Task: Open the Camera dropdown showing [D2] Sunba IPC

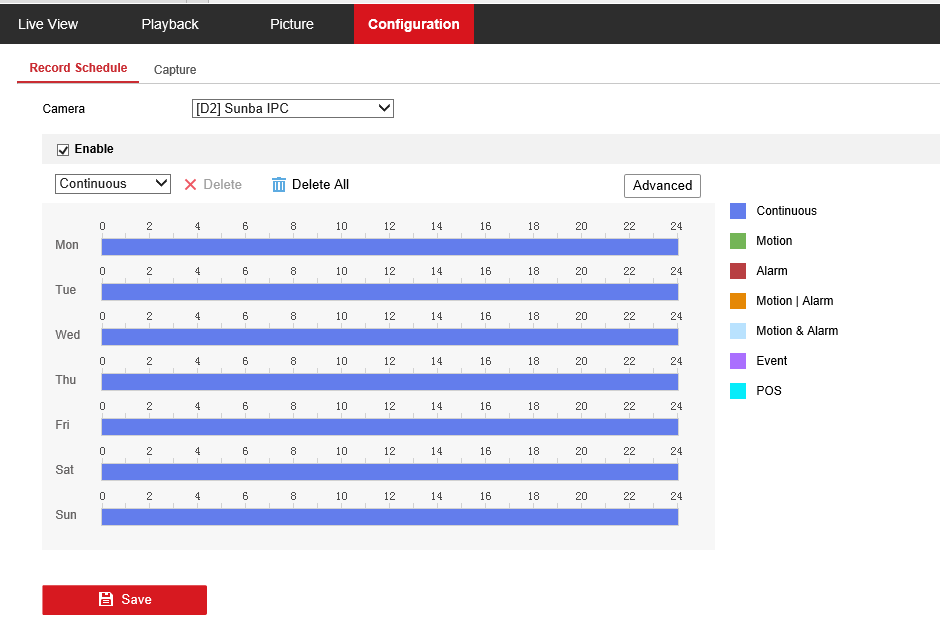Action: 293,109
